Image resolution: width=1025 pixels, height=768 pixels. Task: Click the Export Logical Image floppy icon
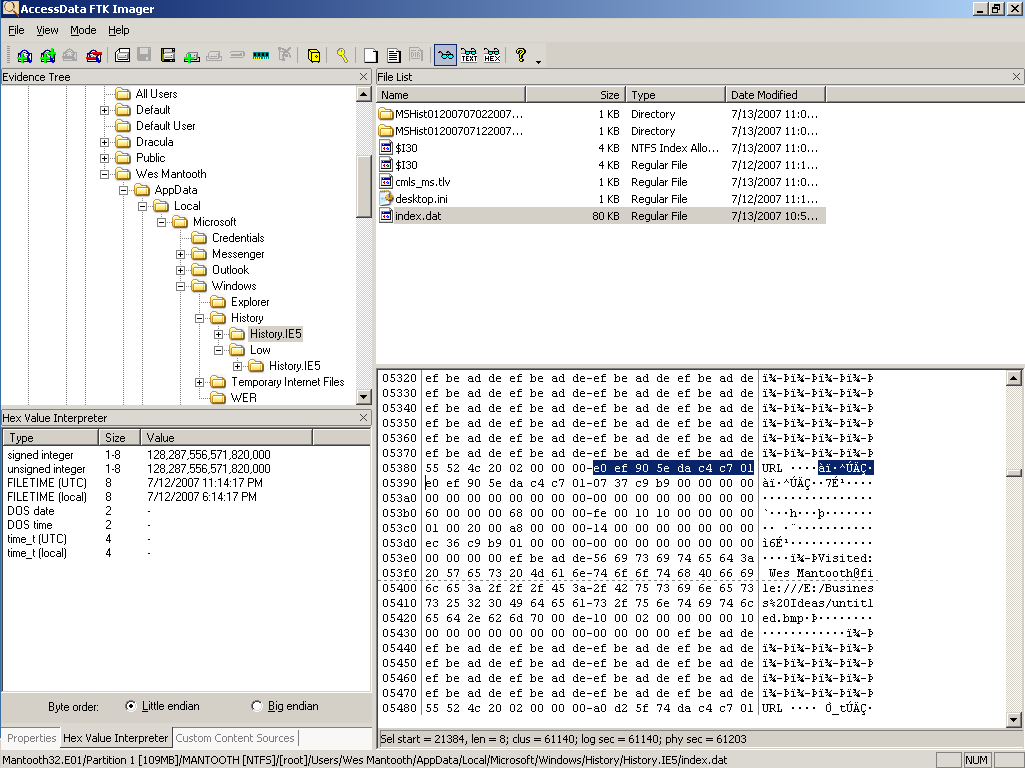point(168,56)
